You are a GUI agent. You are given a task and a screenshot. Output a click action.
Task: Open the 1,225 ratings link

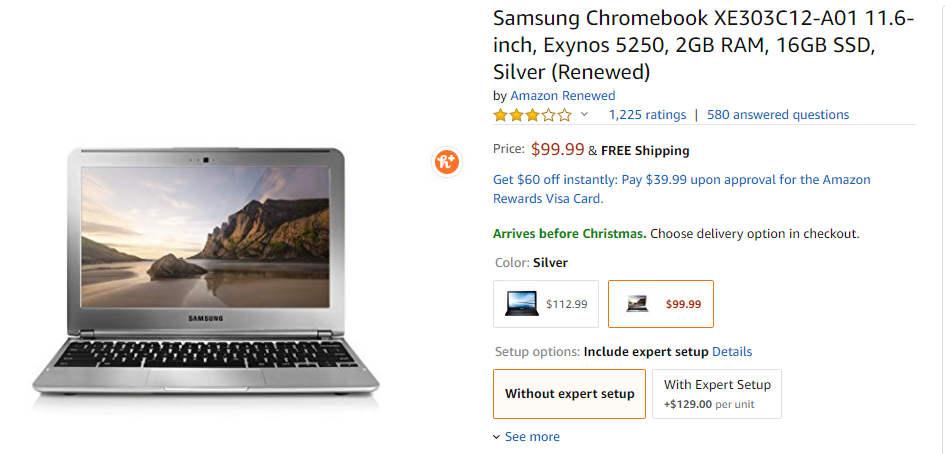(647, 115)
